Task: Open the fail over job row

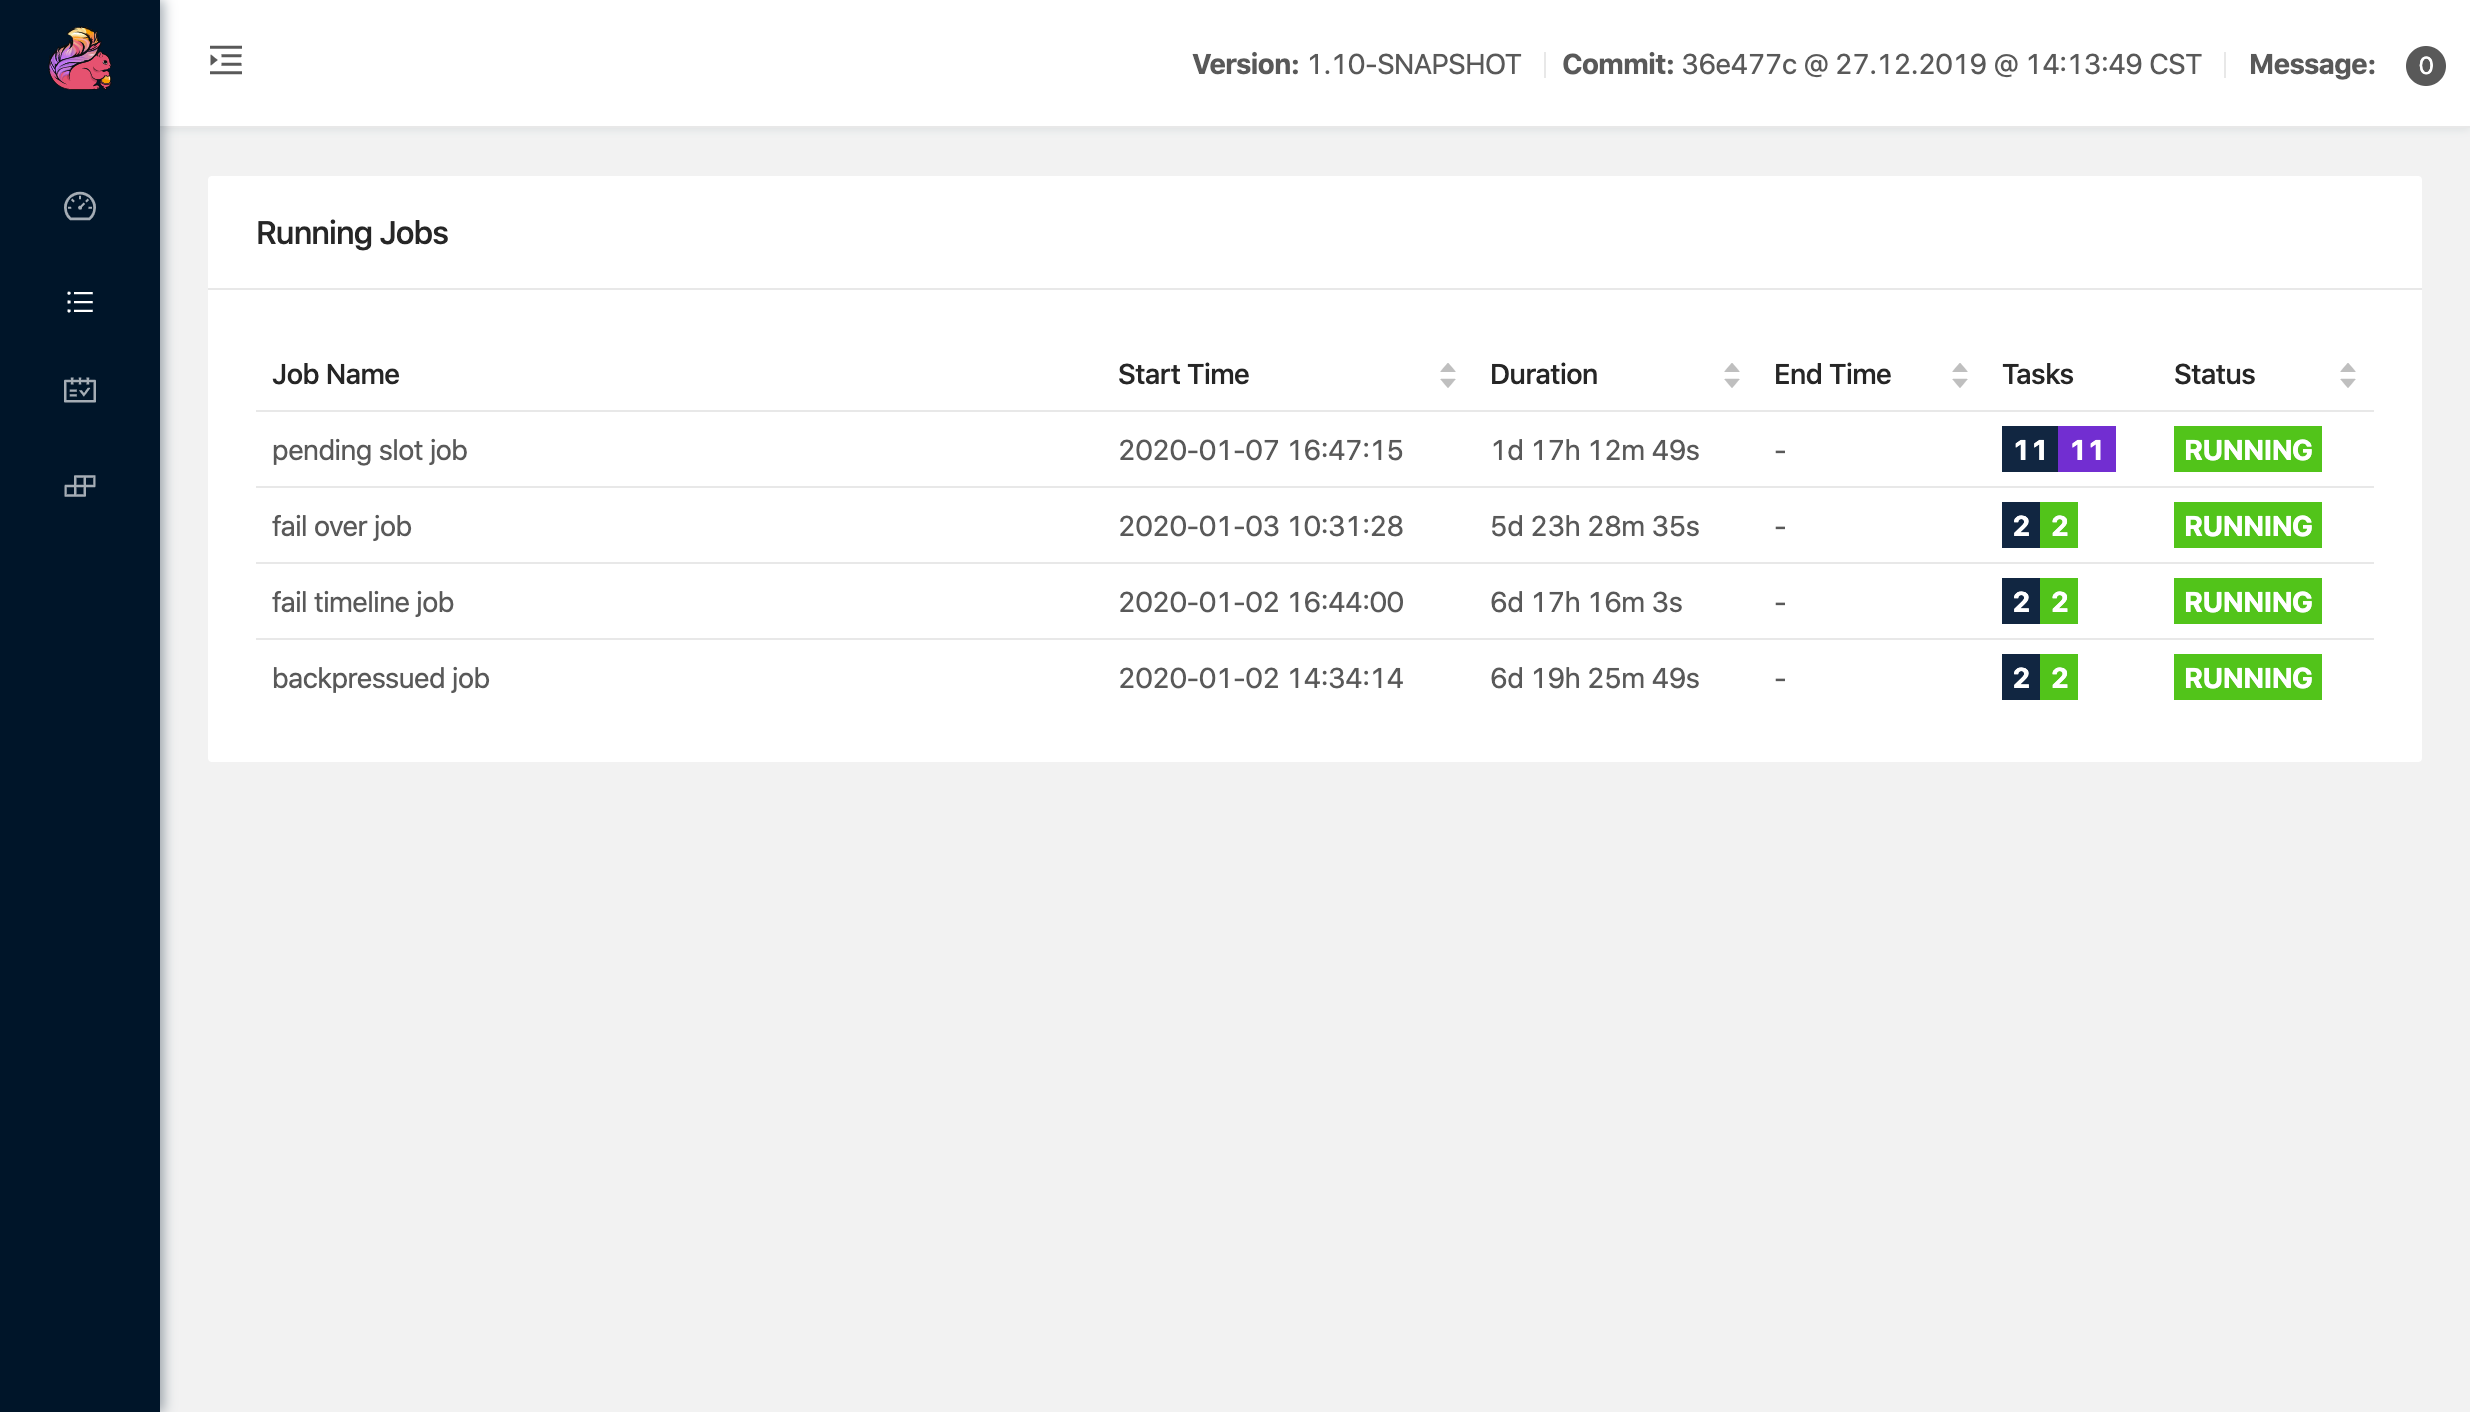Action: point(341,526)
